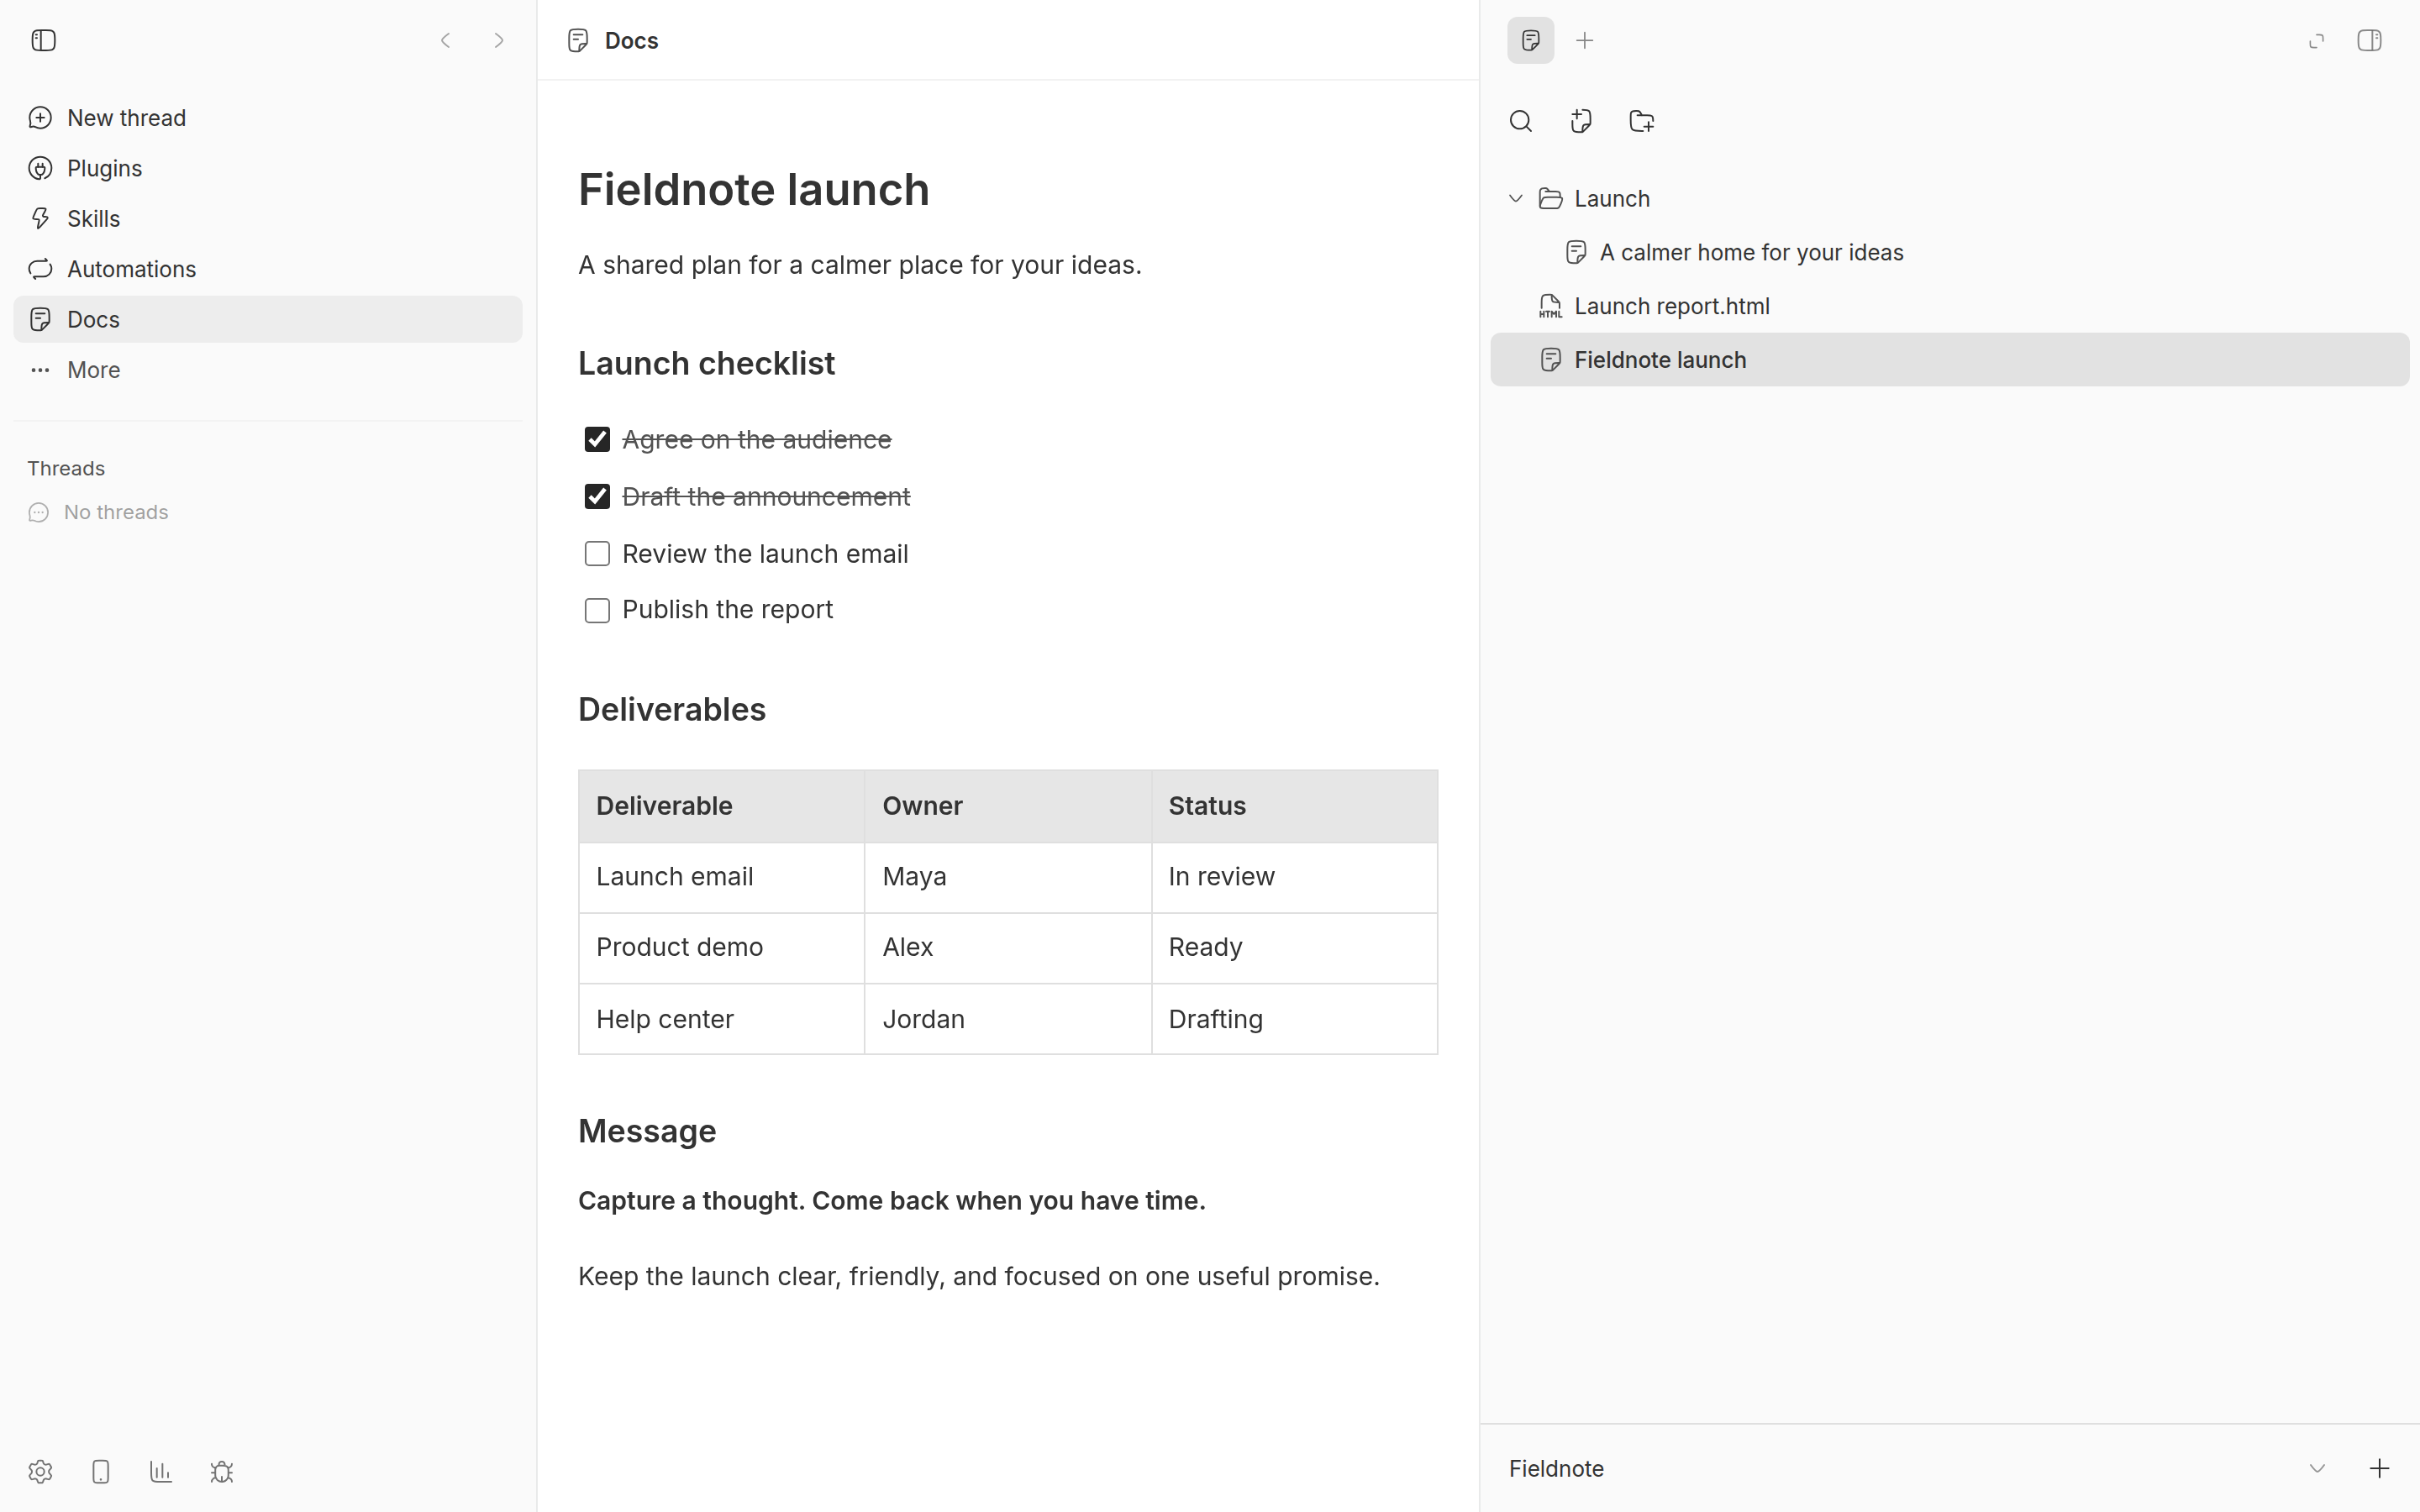2420x1512 pixels.
Task: Open the Fieldnote workspace dropdown chevron
Action: point(2317,1468)
